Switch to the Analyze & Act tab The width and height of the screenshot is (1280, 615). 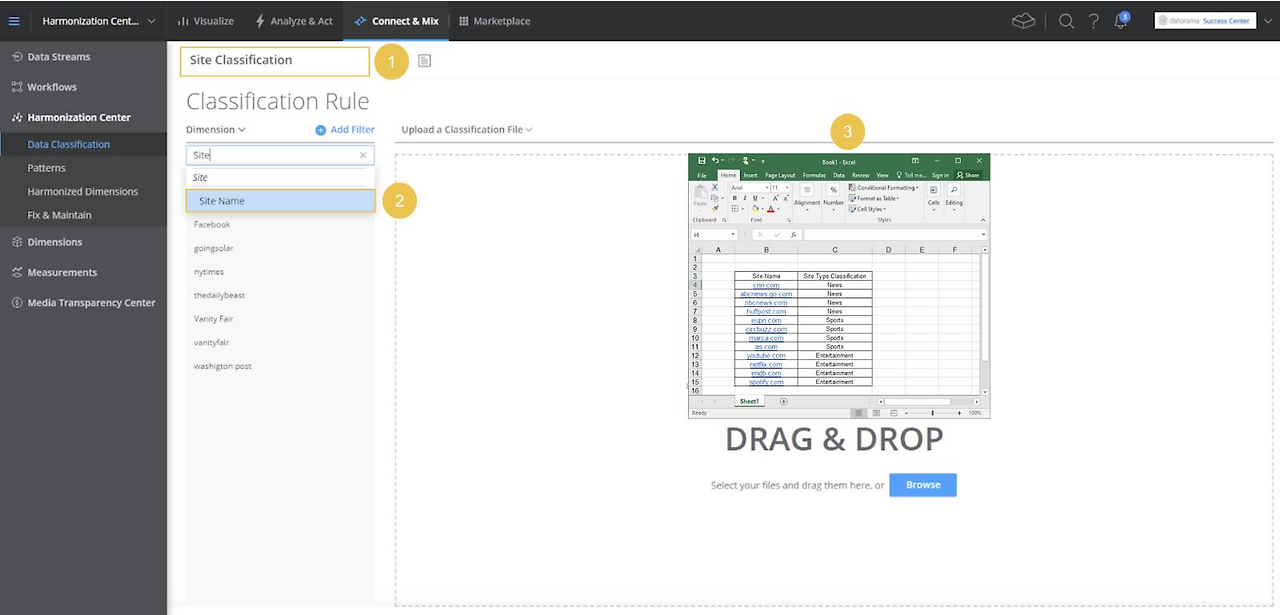coord(293,21)
